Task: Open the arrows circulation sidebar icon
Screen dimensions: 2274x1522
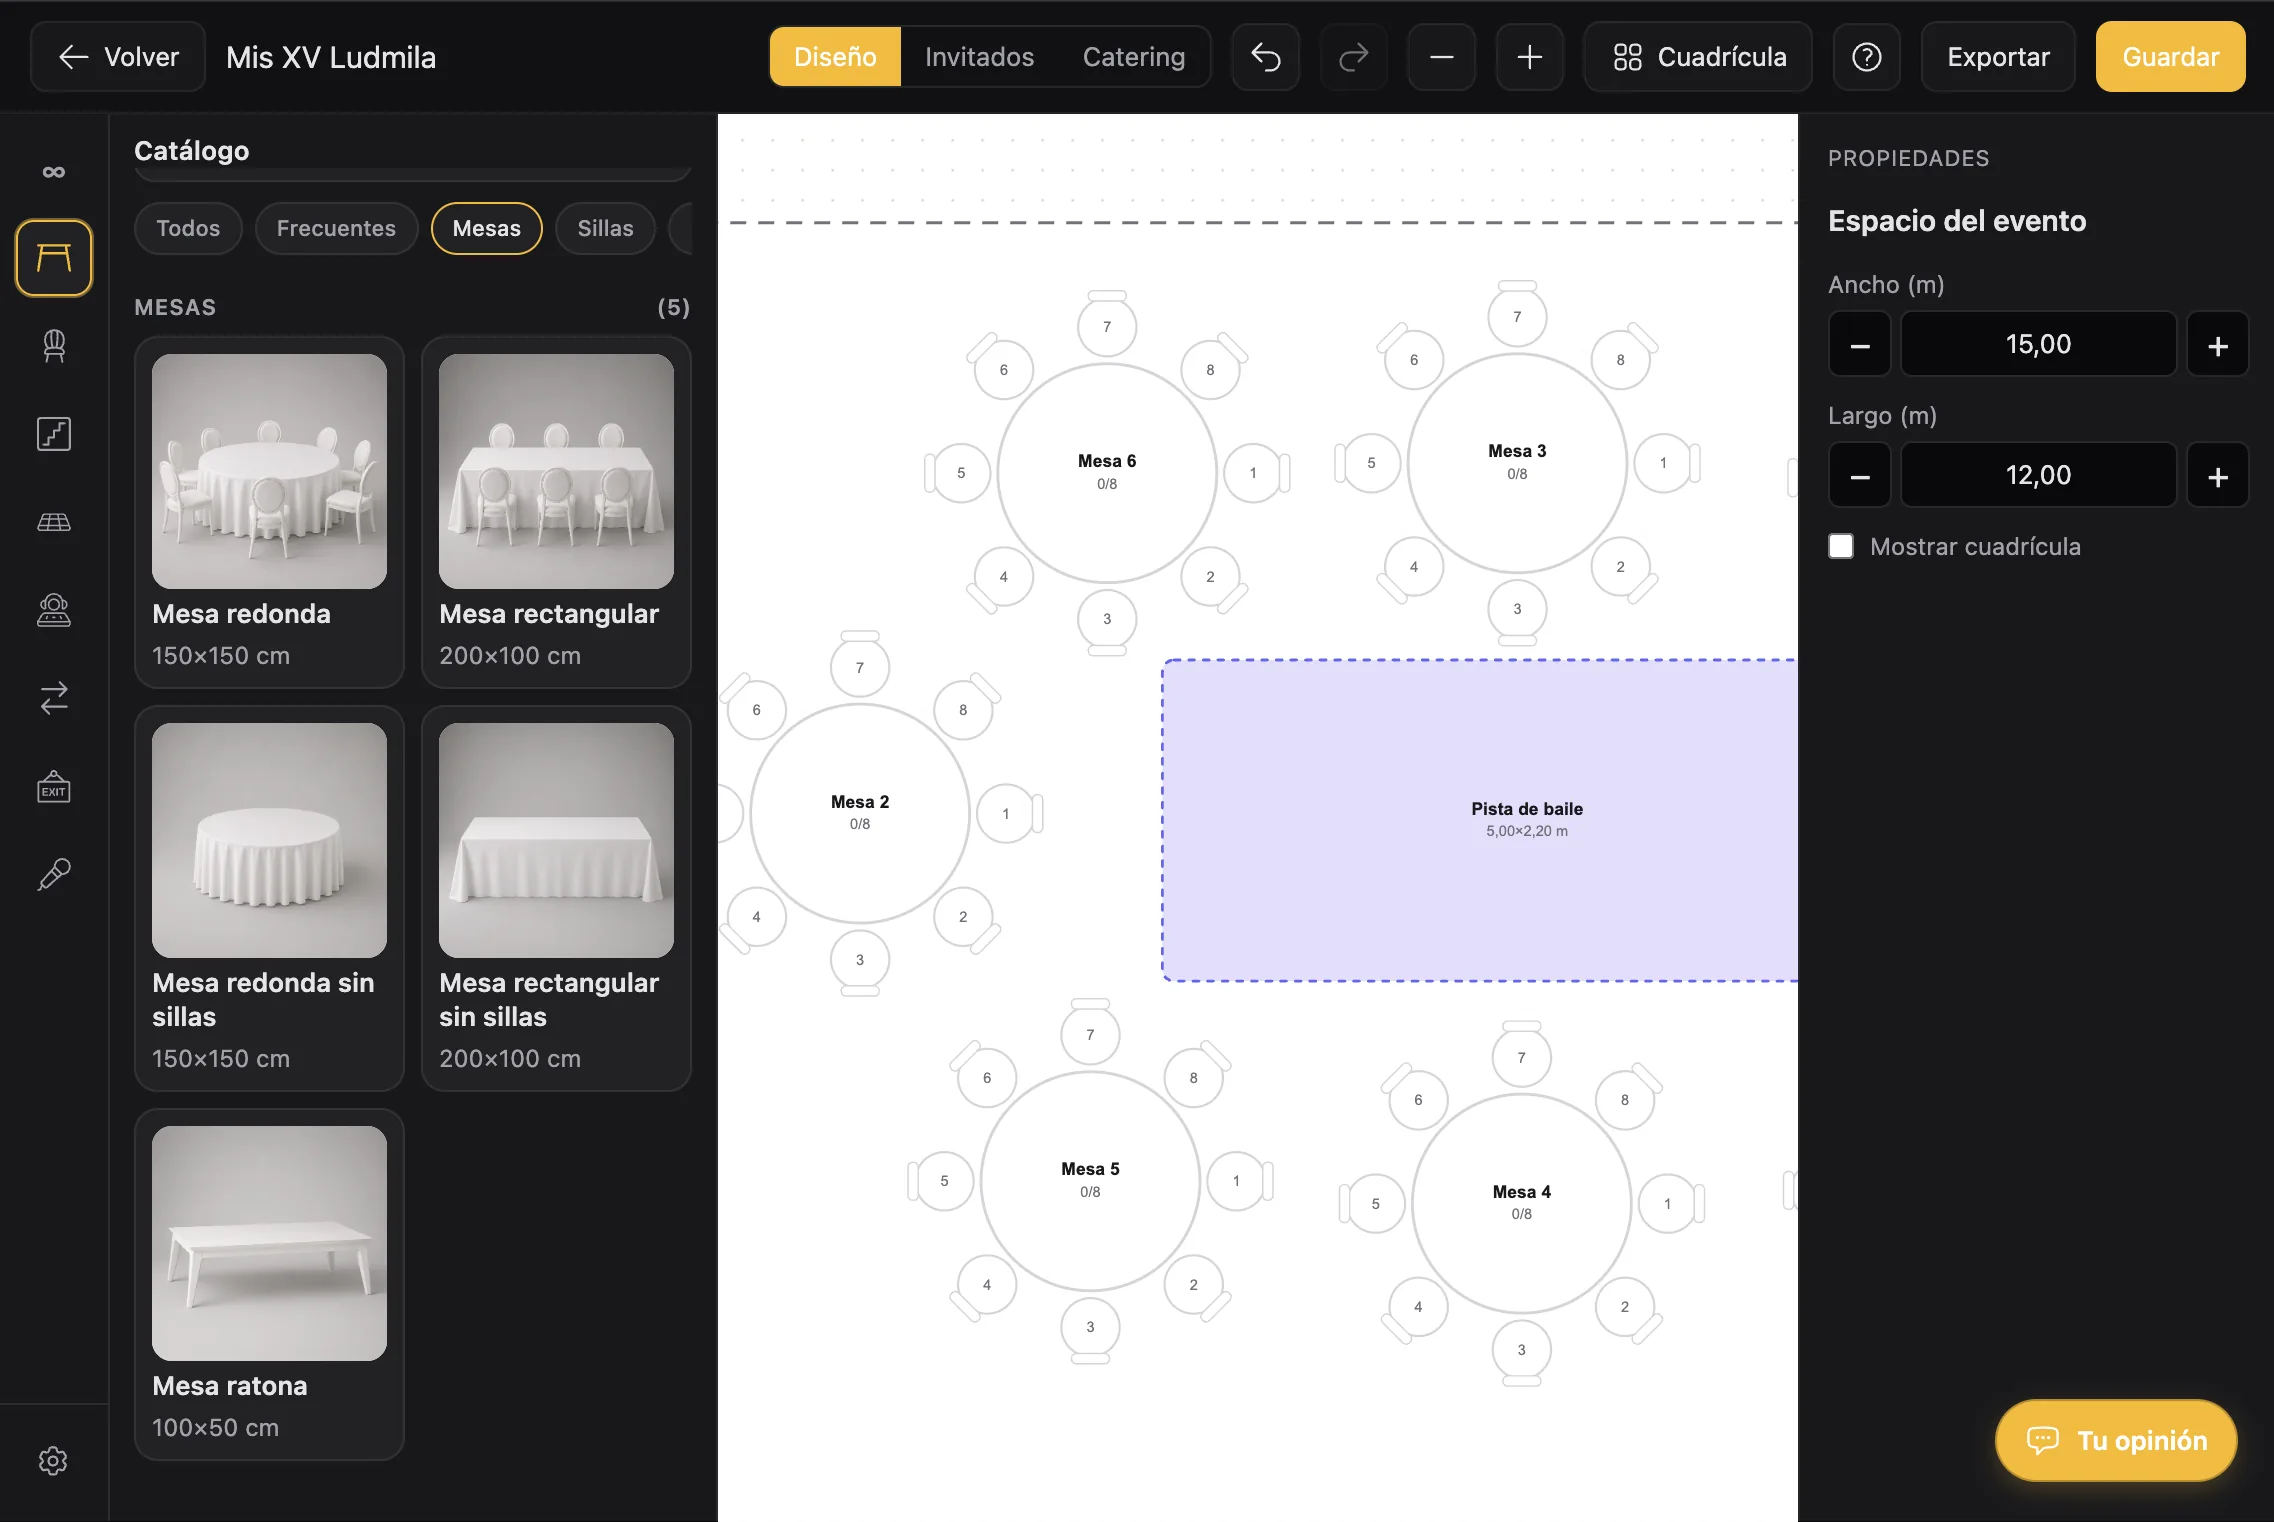Action: 54,698
